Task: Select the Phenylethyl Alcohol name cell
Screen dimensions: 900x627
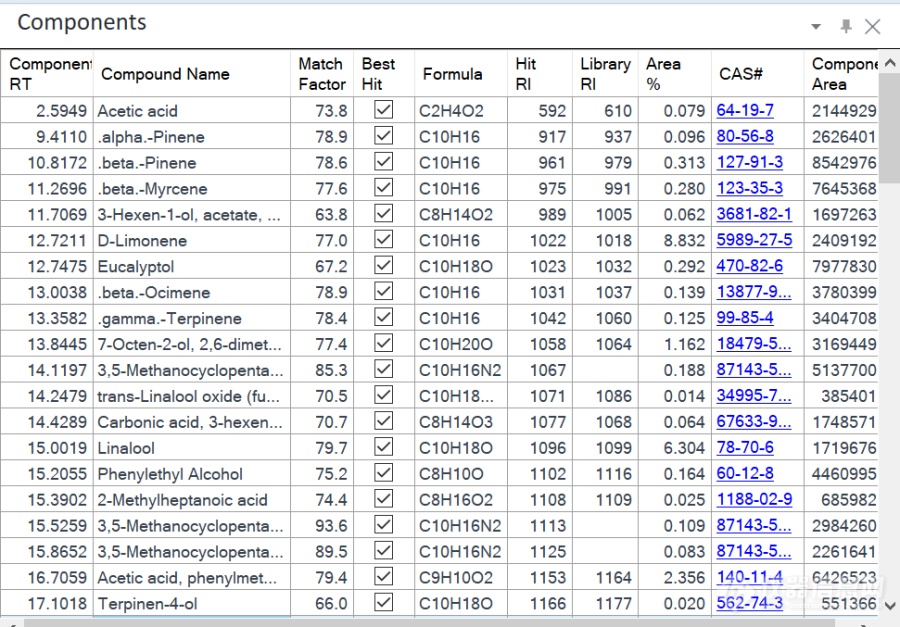Action: click(x=192, y=473)
